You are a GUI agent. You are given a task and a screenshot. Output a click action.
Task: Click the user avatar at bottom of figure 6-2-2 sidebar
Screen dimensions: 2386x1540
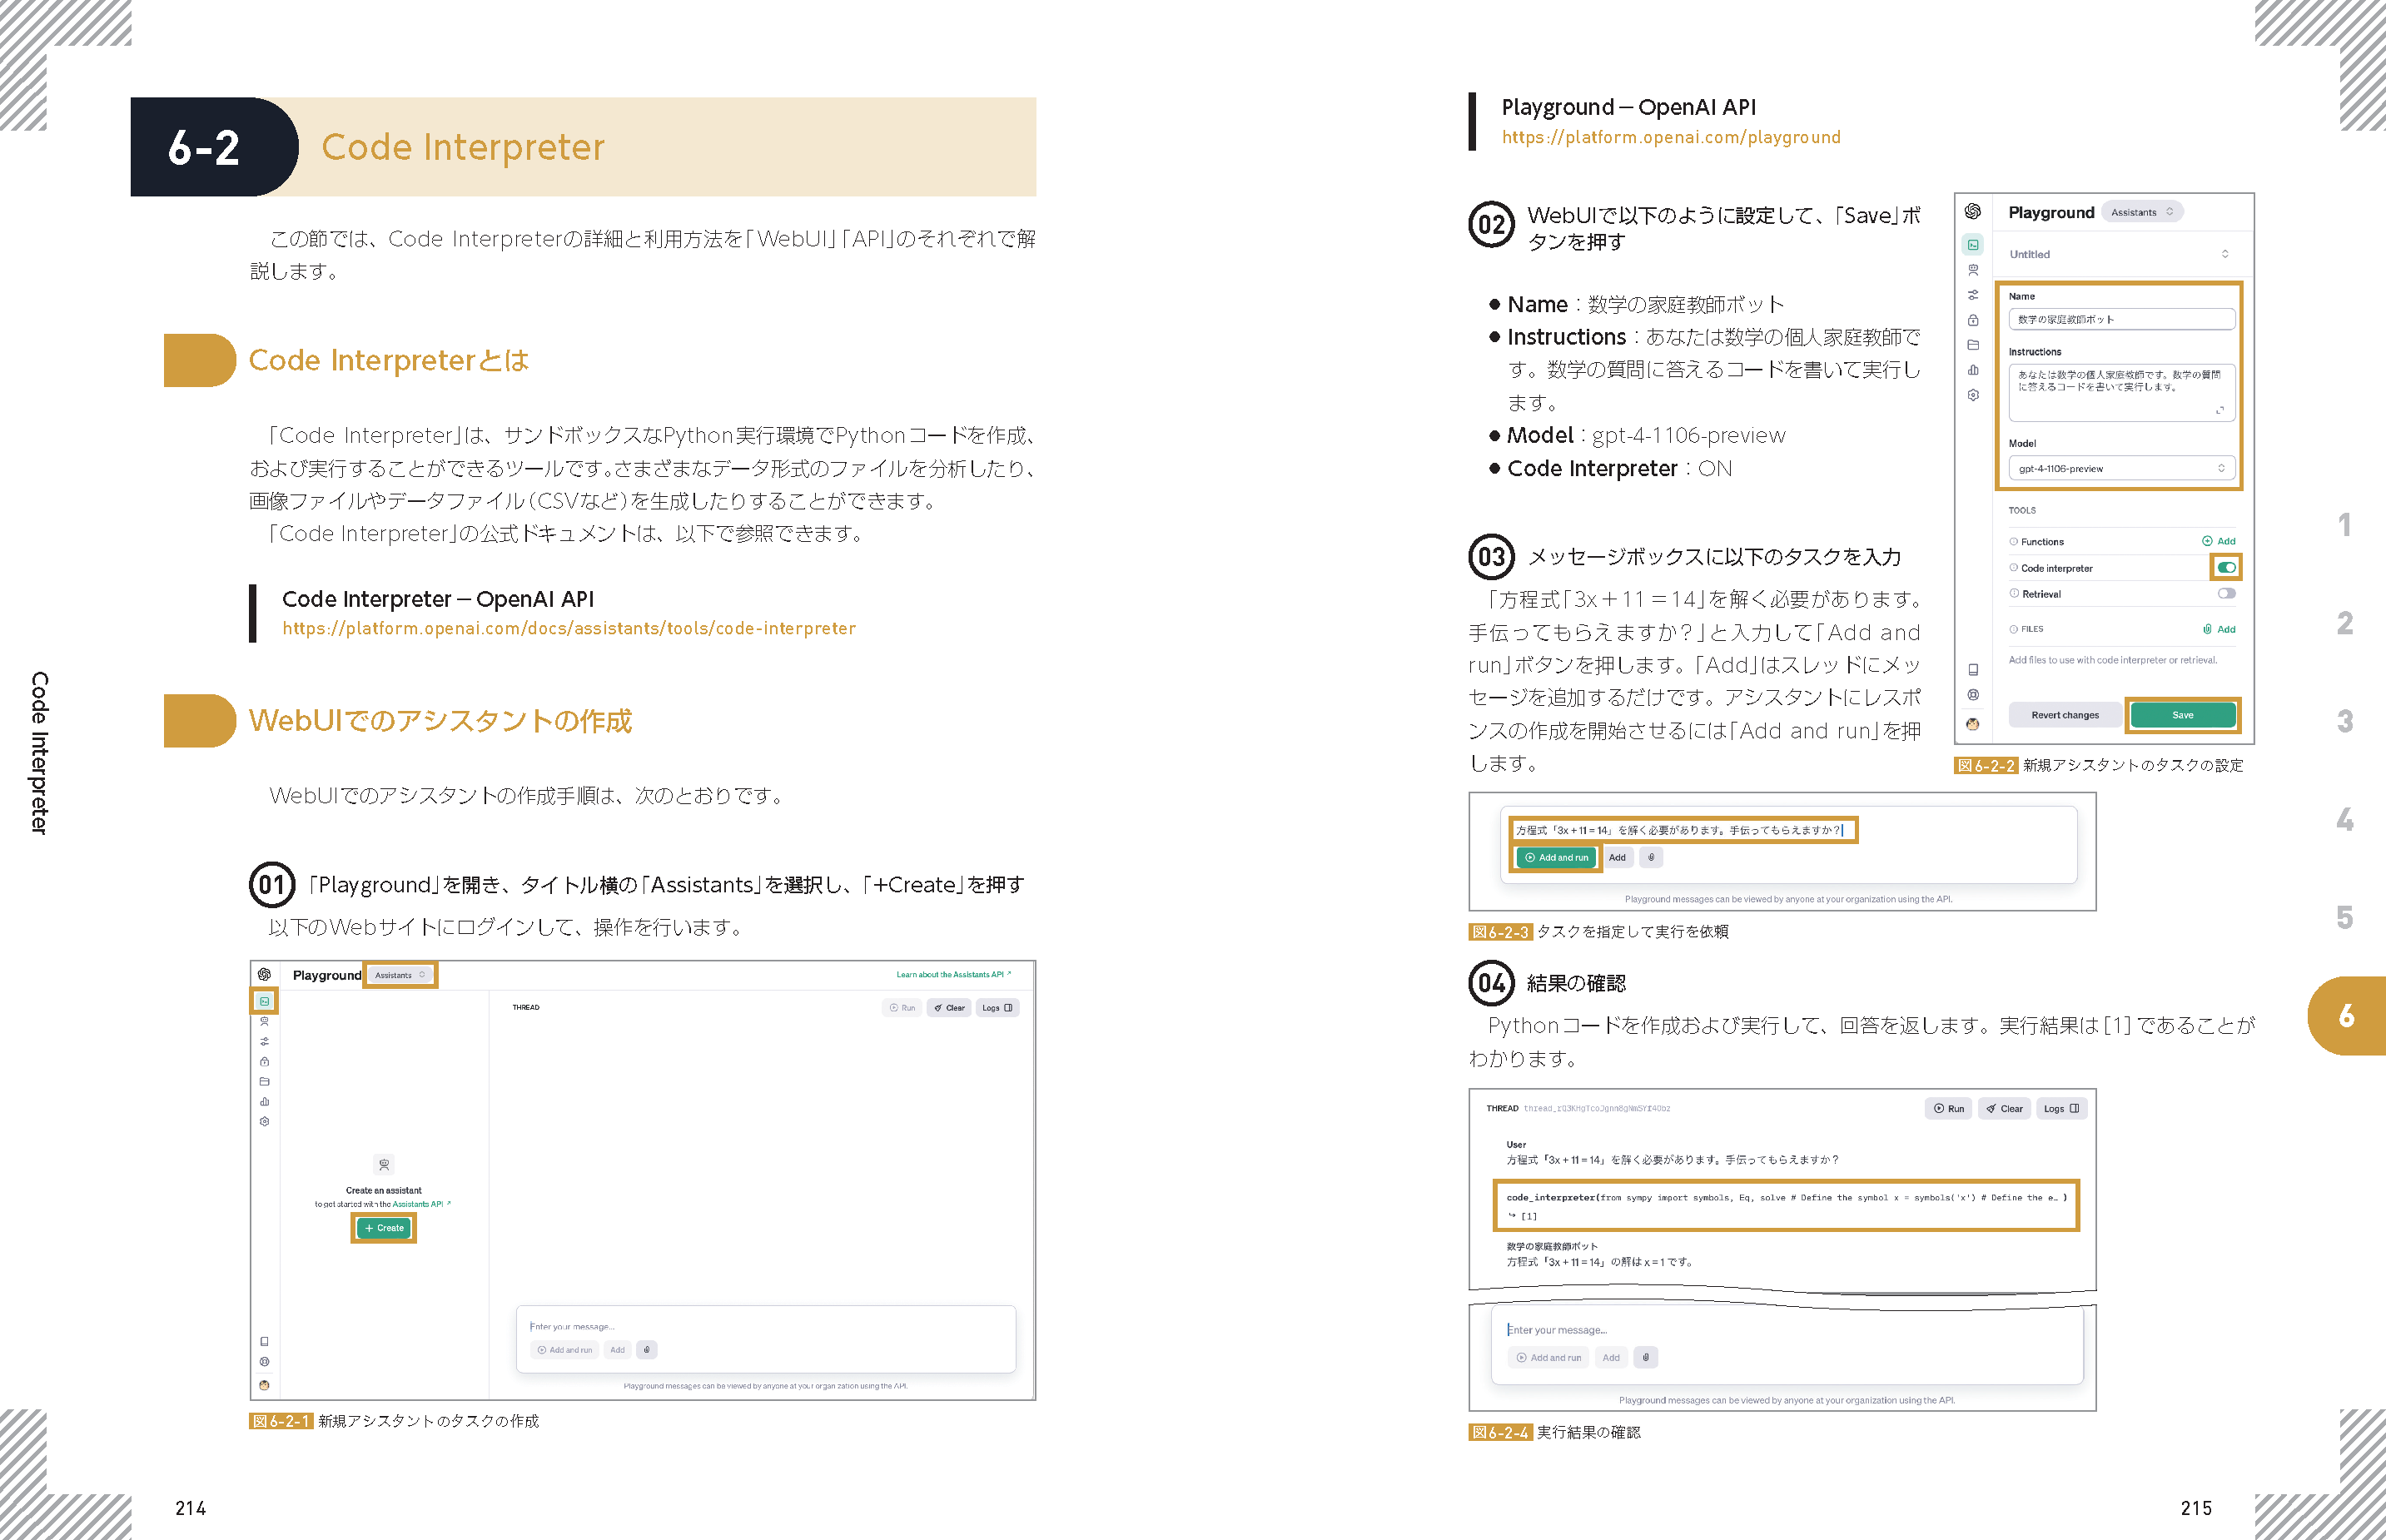tap(1973, 724)
